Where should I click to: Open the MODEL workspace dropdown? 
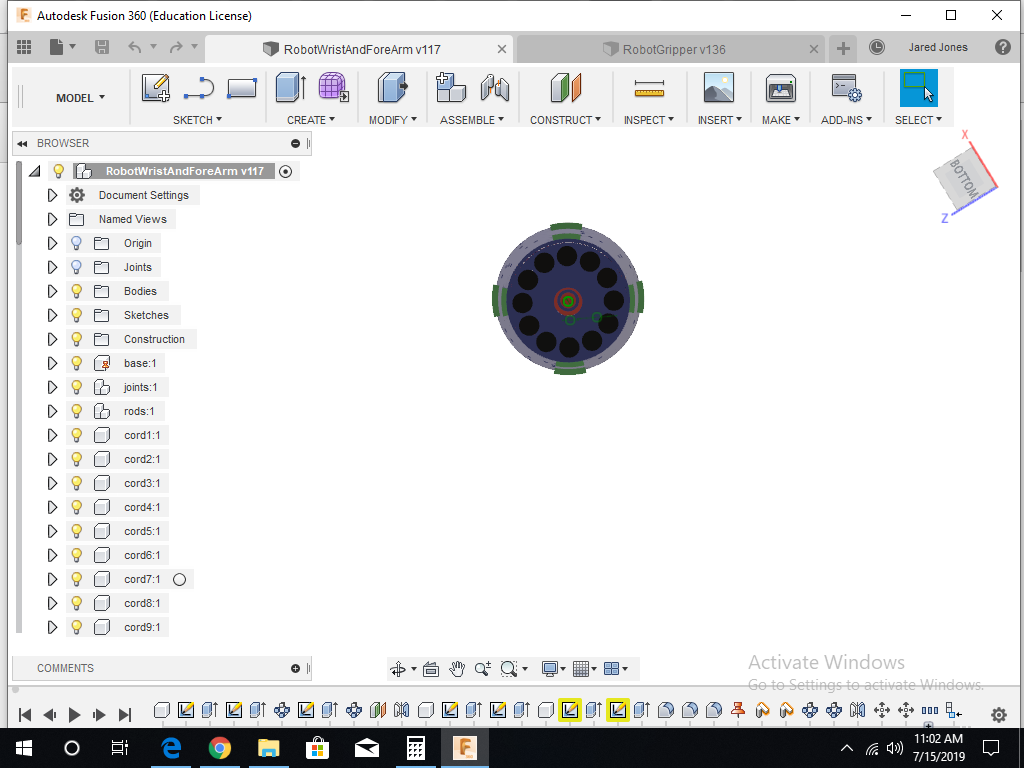pos(80,98)
